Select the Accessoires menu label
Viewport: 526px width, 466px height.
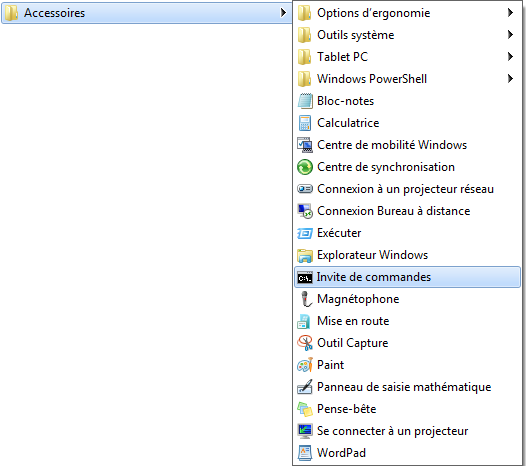(x=54, y=13)
